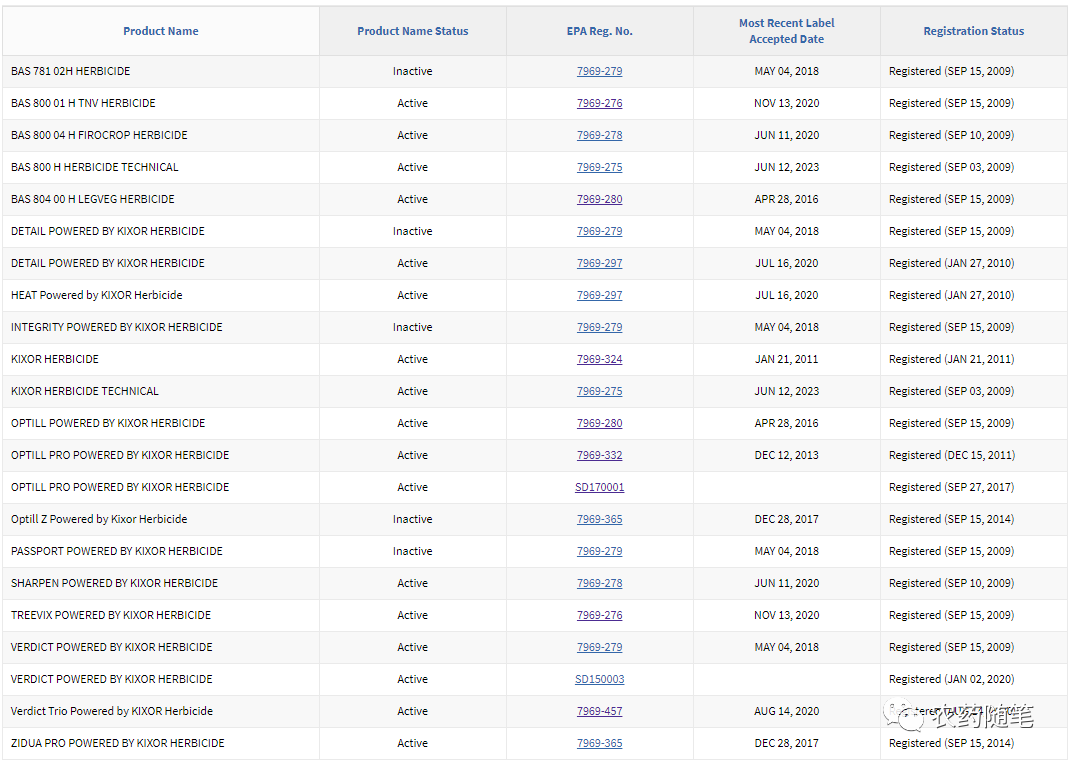Open 7969-297 link for active DETAIL POWERED BY KIXOR
This screenshot has height=763, width=1069.
tap(599, 263)
